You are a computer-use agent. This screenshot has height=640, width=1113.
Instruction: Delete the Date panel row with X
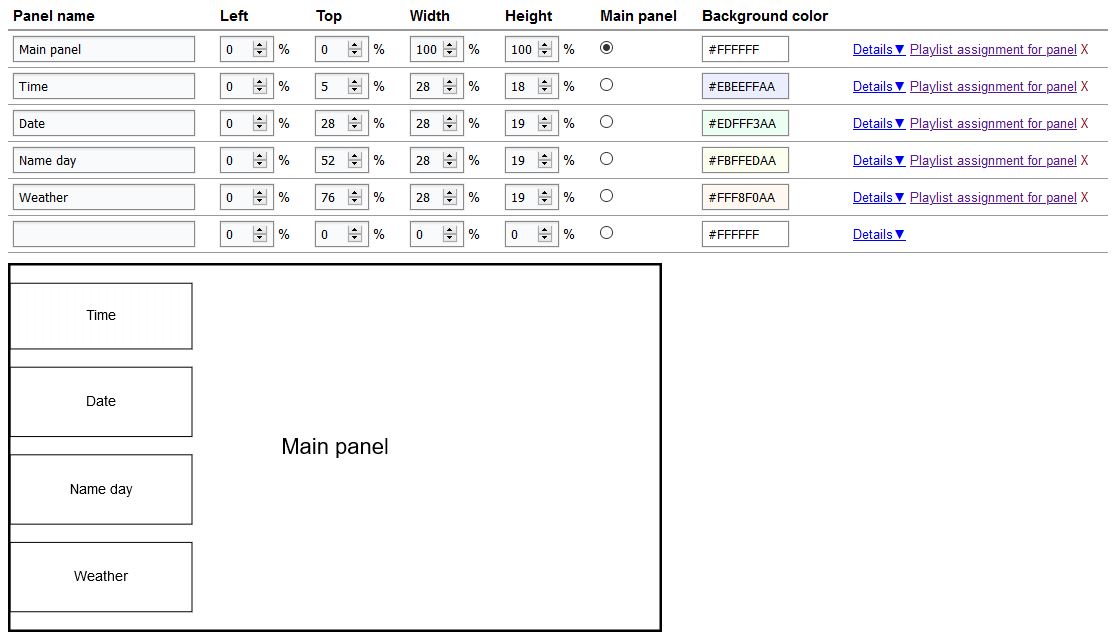point(1084,123)
